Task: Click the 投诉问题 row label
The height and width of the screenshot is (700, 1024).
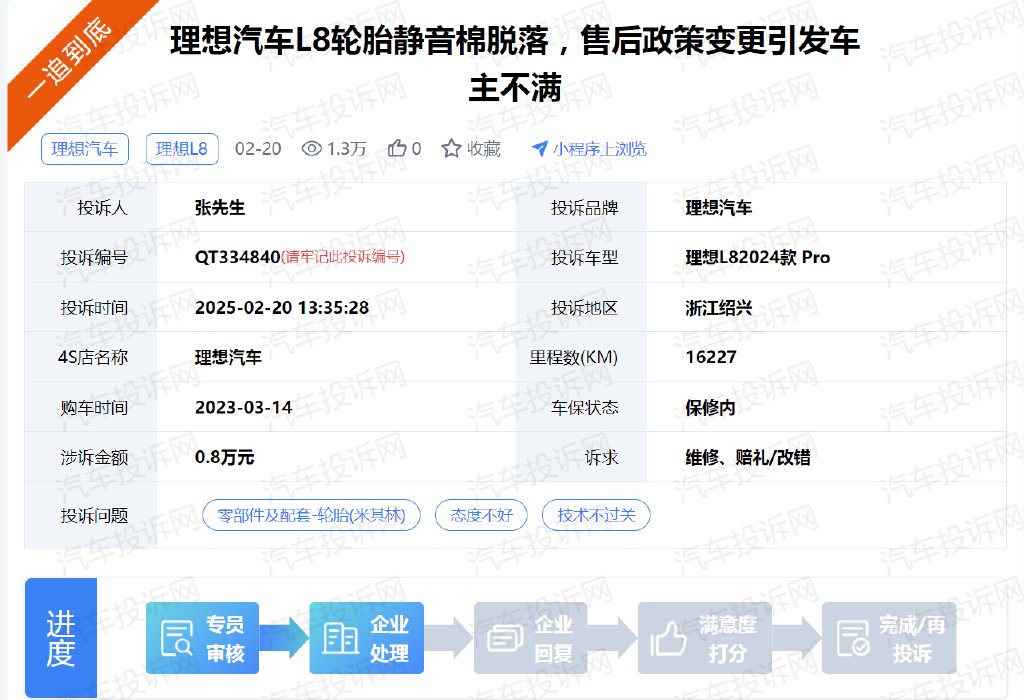Action: 94,515
